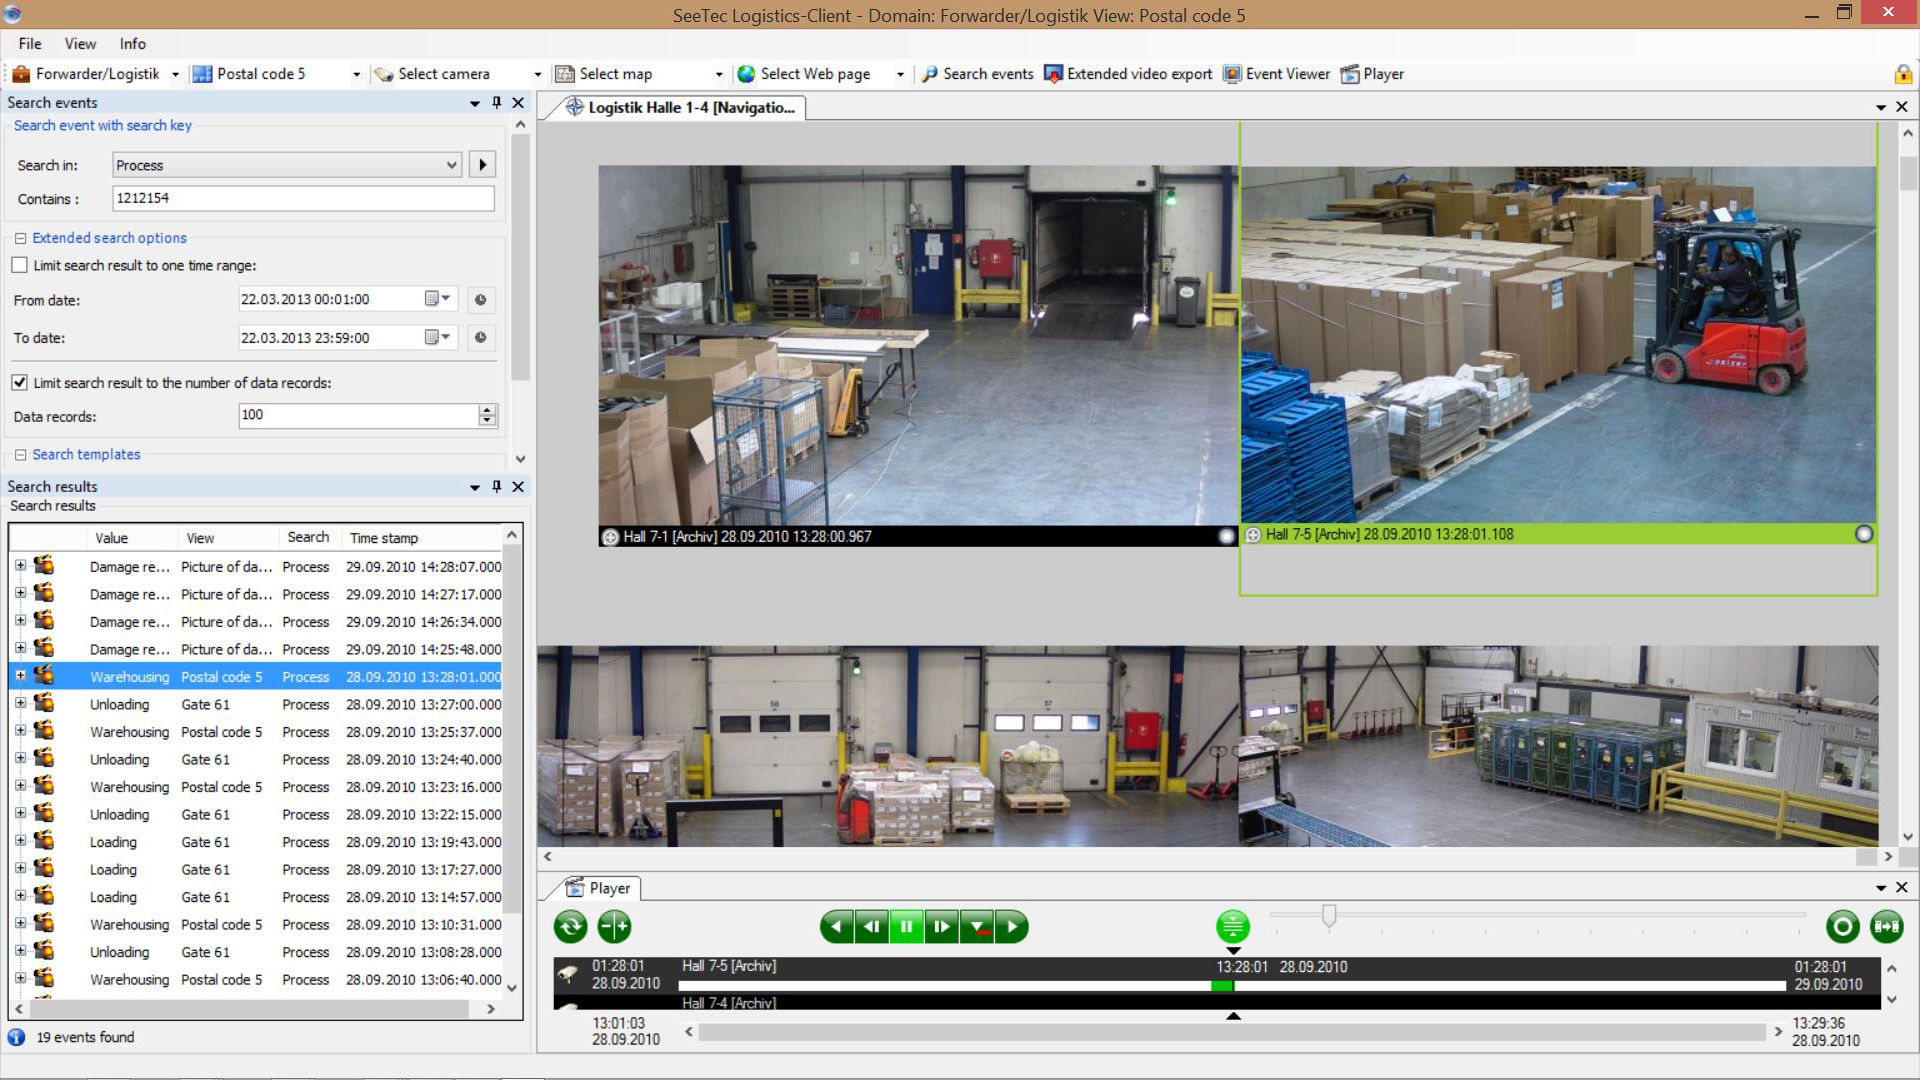
Task: Click the green timeline sync marker button
Action: [1233, 926]
